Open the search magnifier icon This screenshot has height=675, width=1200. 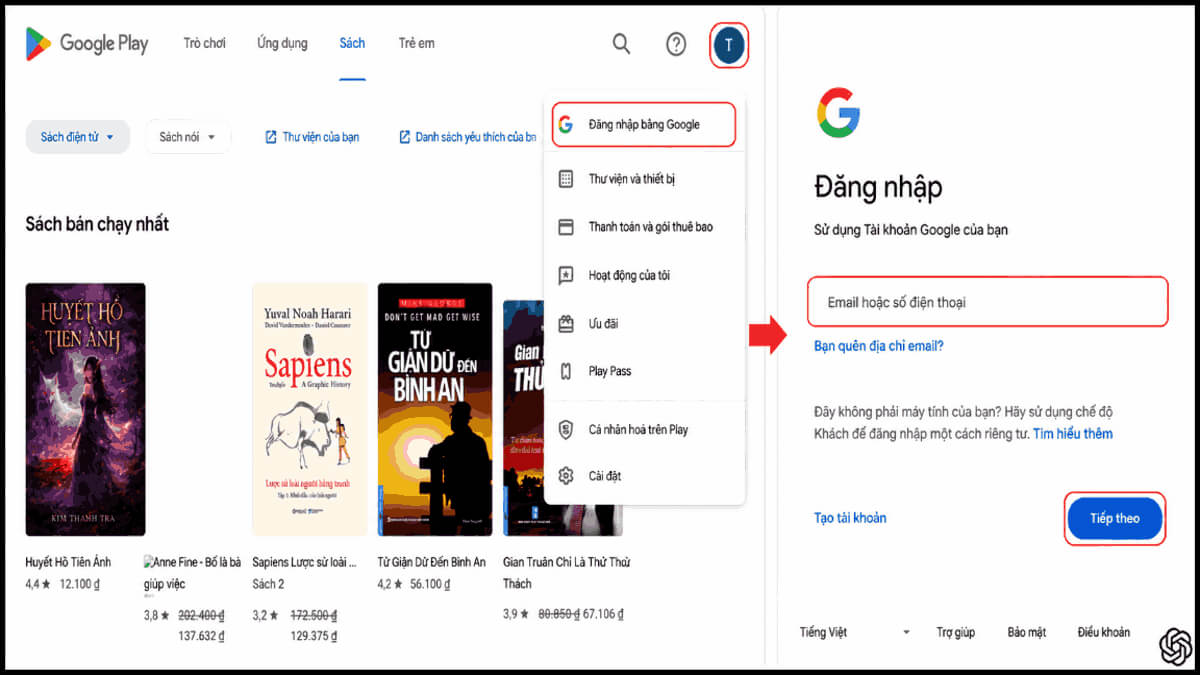click(622, 44)
